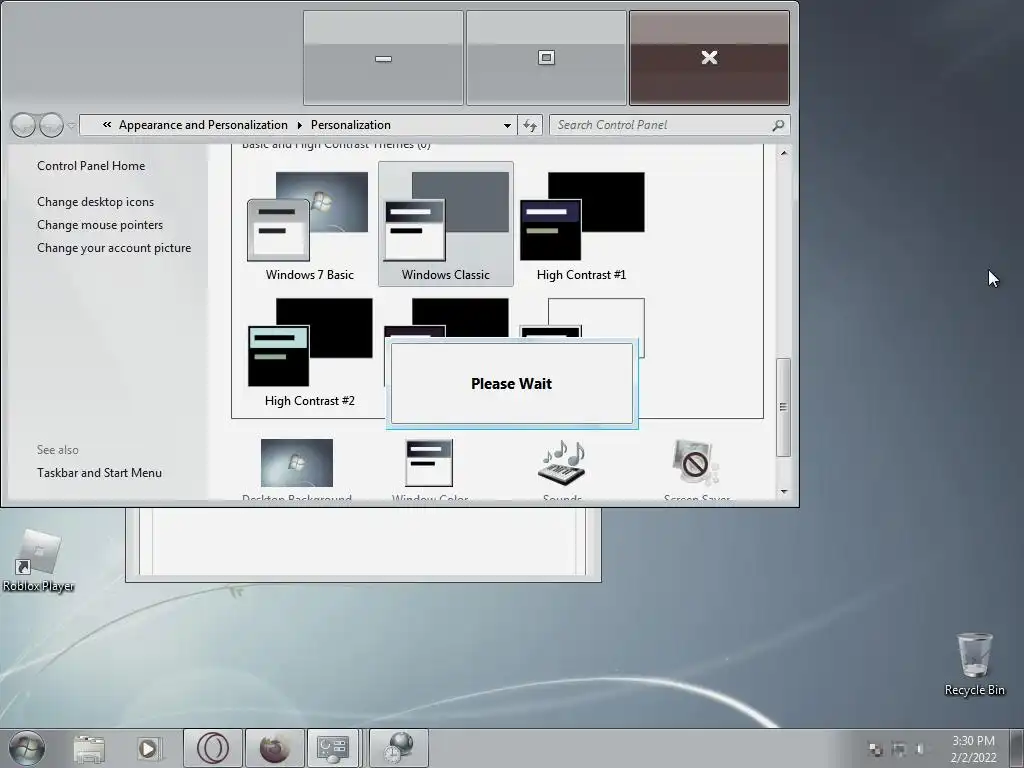Select the Windows Classic theme
Viewport: 1024px width, 768px height.
(x=445, y=224)
